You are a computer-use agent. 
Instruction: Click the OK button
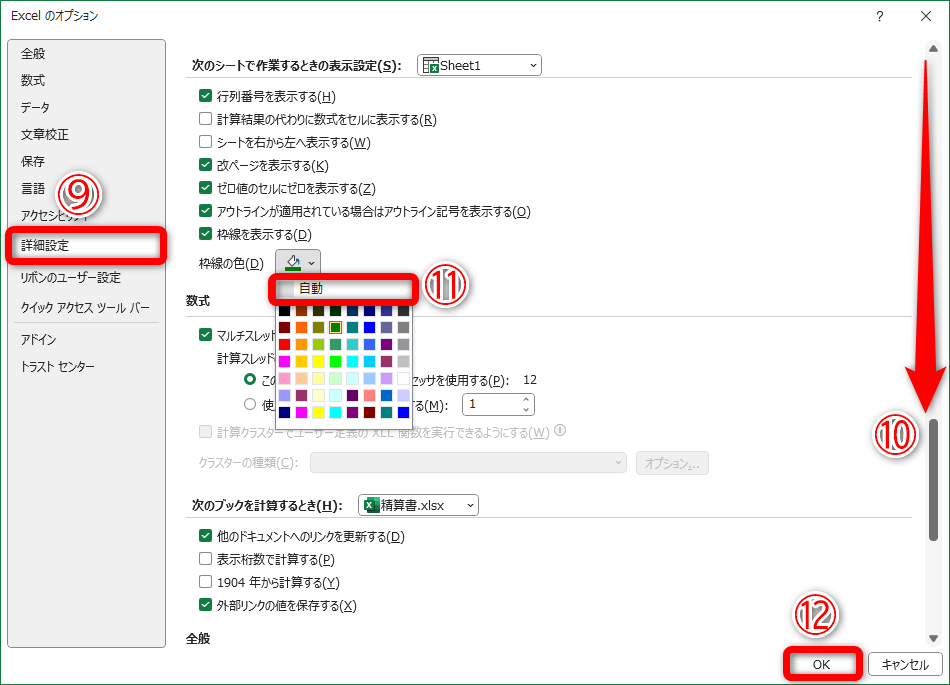pos(821,663)
